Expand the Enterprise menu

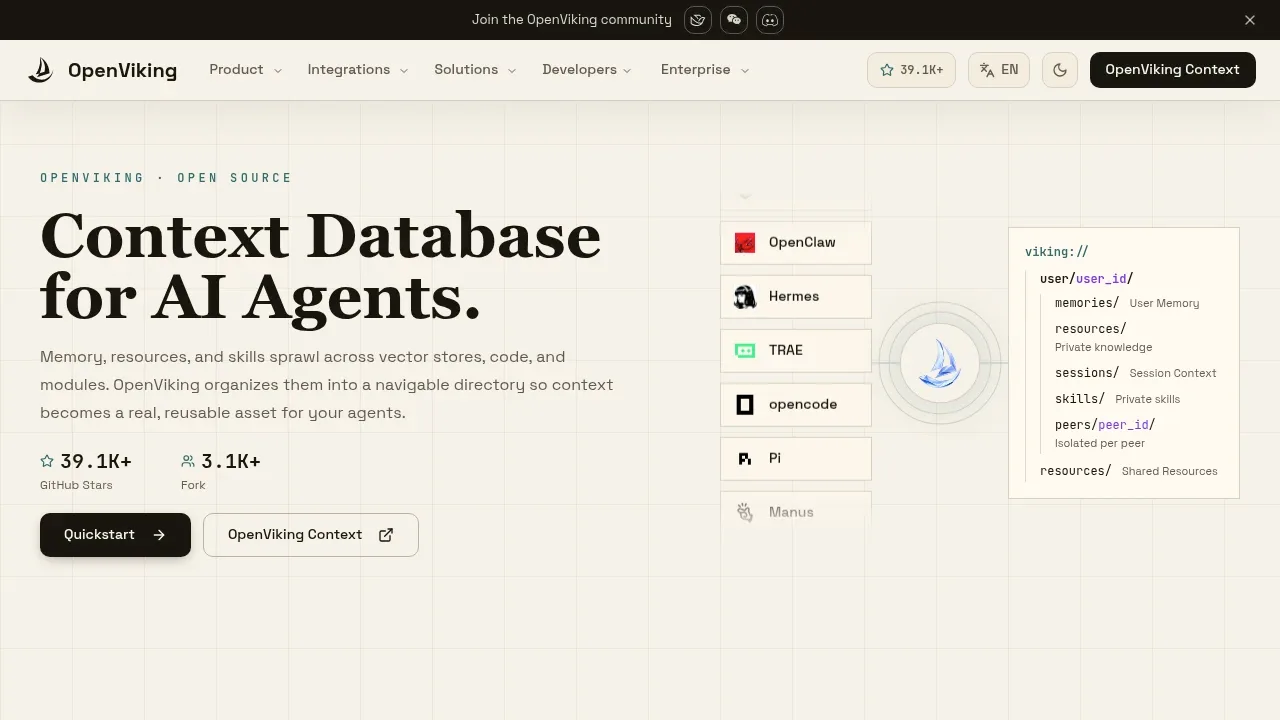tap(705, 70)
